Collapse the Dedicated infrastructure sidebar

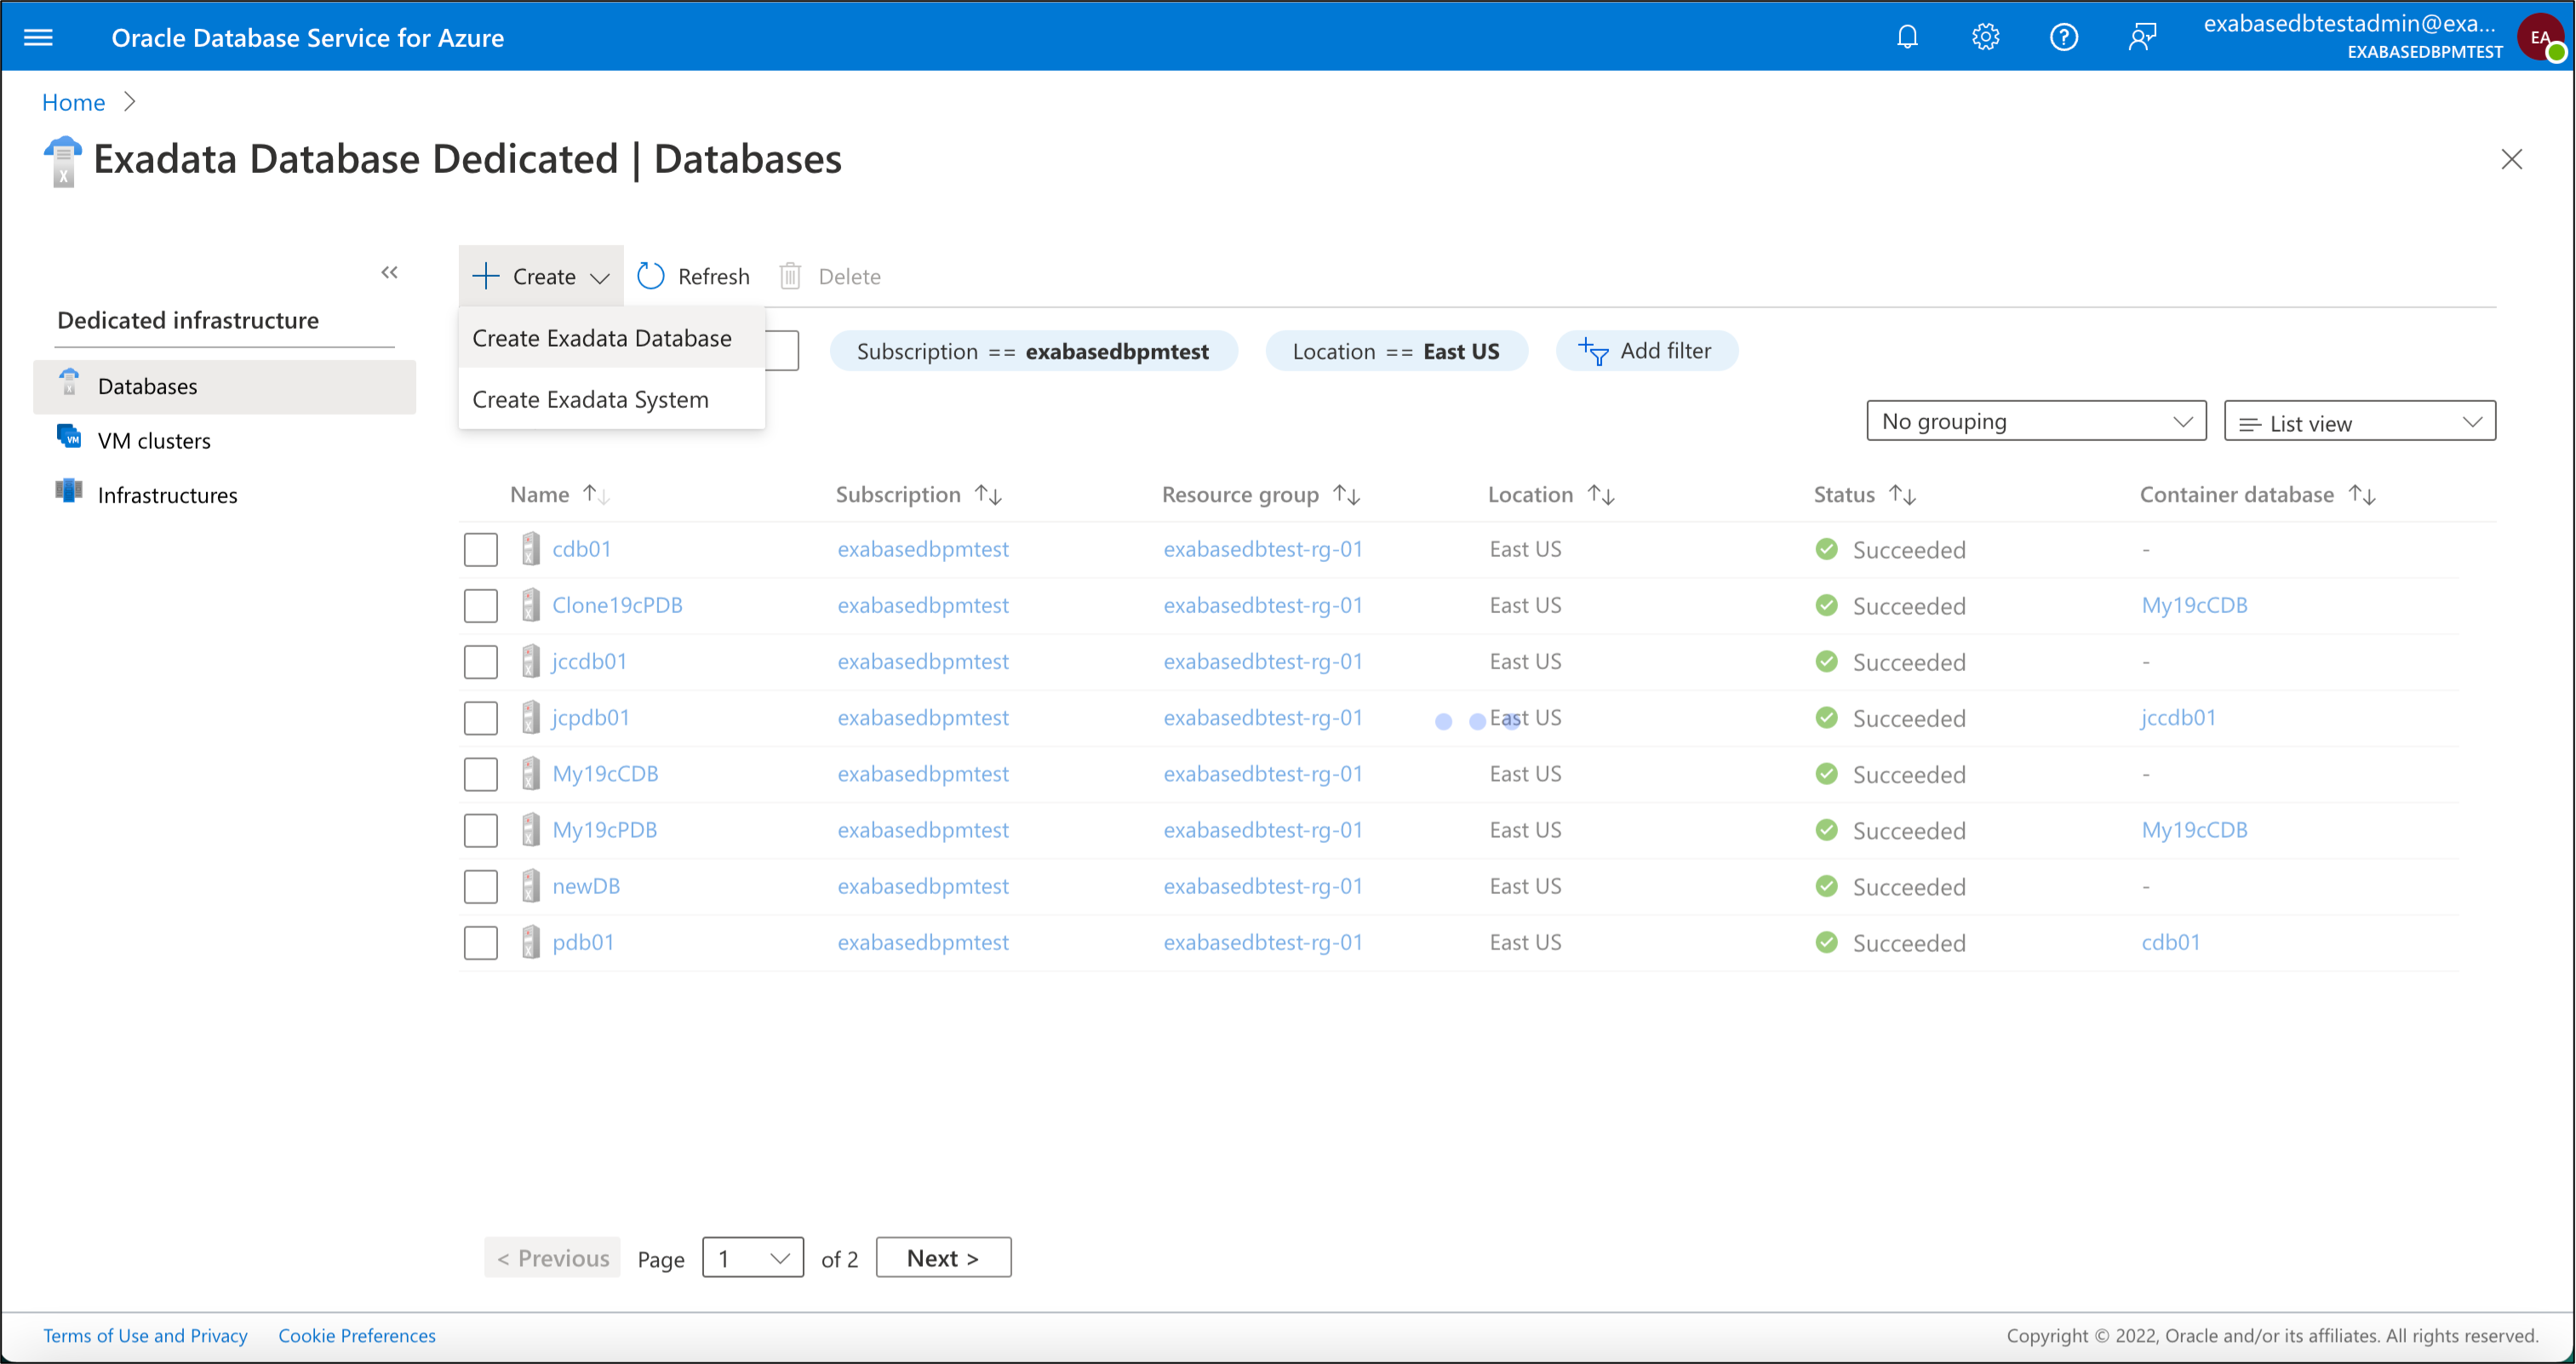(x=390, y=272)
